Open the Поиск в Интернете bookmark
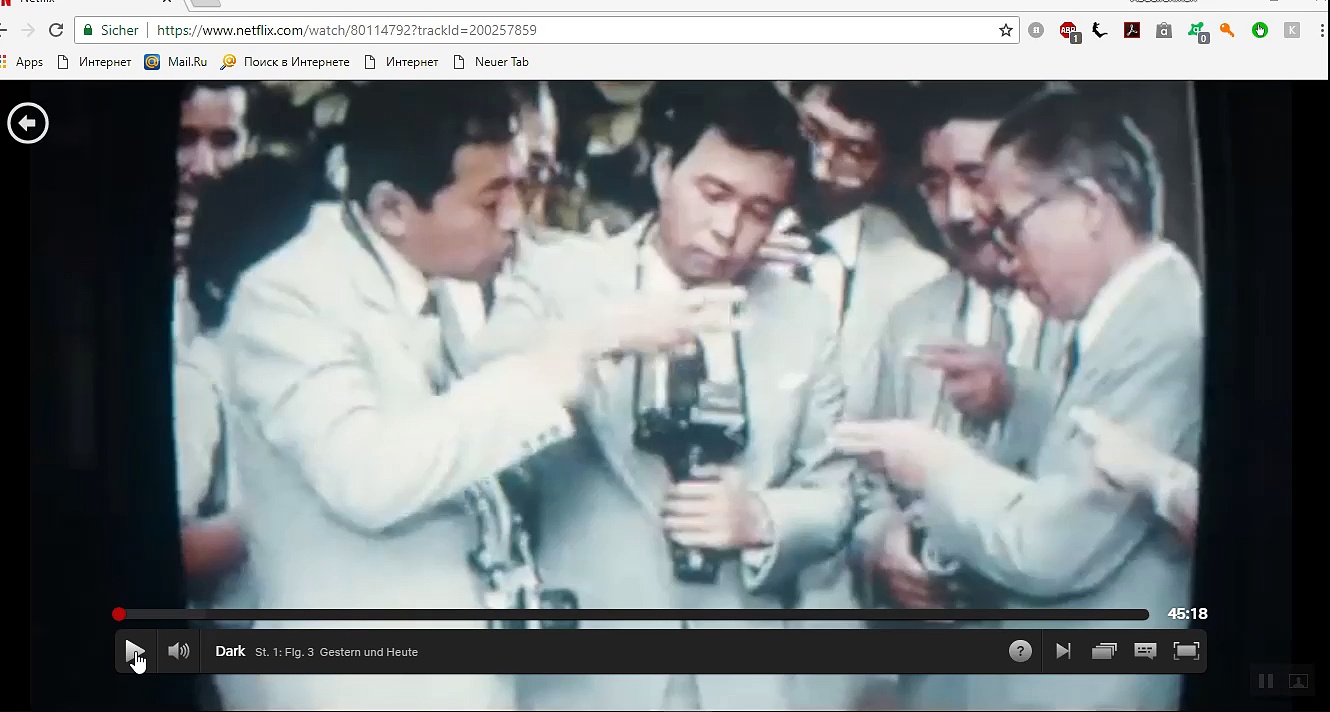The height and width of the screenshot is (712, 1330). point(286,62)
